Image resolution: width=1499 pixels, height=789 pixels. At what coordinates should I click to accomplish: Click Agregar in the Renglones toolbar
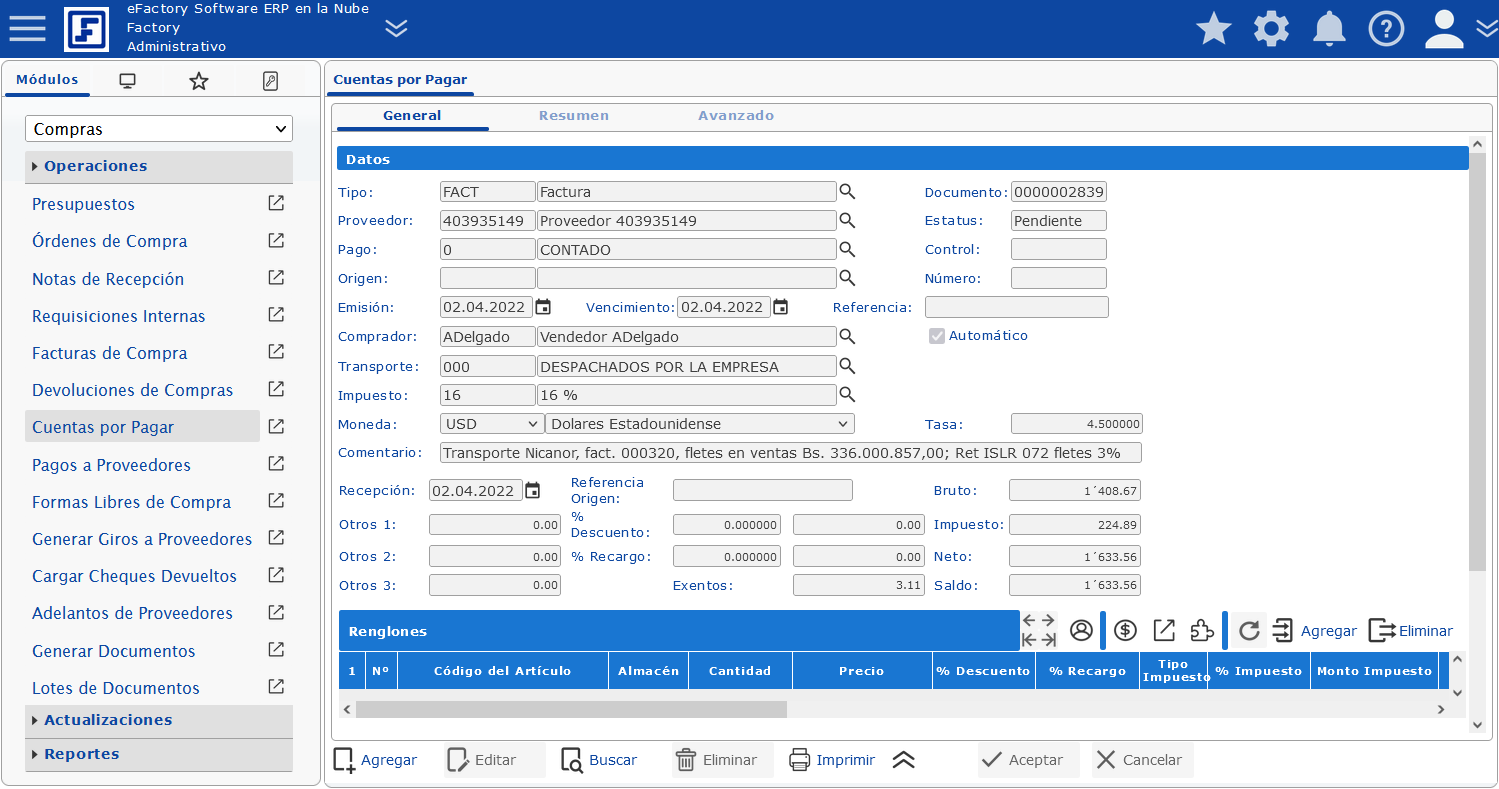[x=1315, y=631]
